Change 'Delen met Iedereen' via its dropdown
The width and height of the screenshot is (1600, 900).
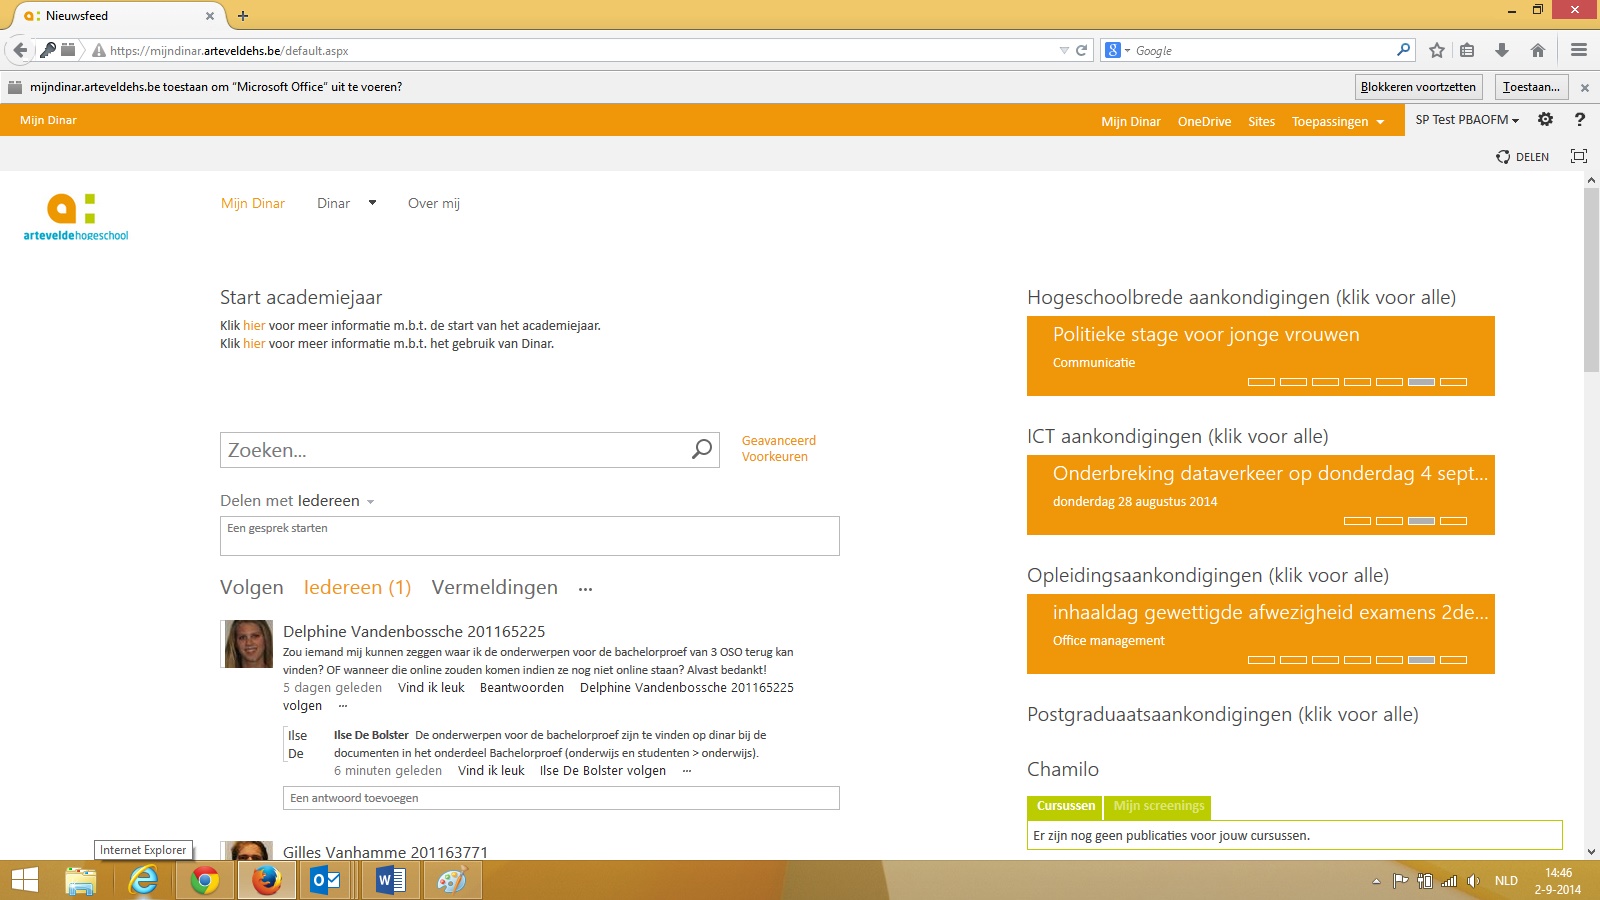(370, 501)
